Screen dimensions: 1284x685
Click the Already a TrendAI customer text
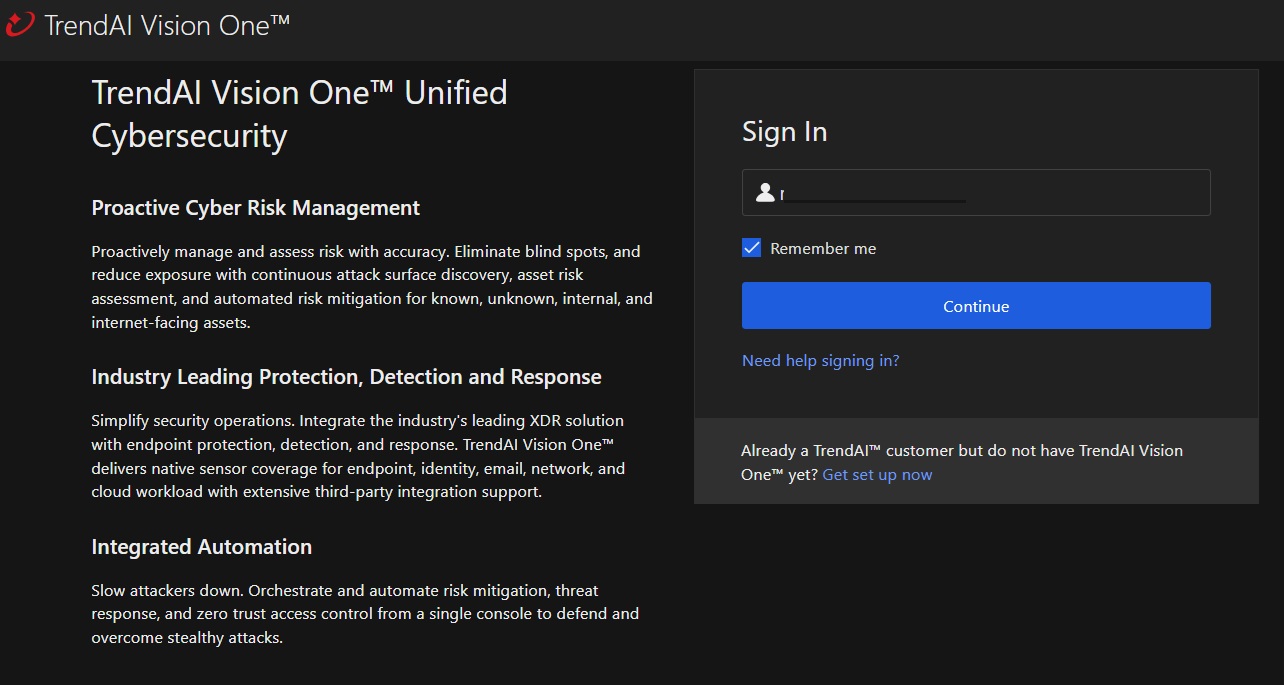[x=962, y=463]
